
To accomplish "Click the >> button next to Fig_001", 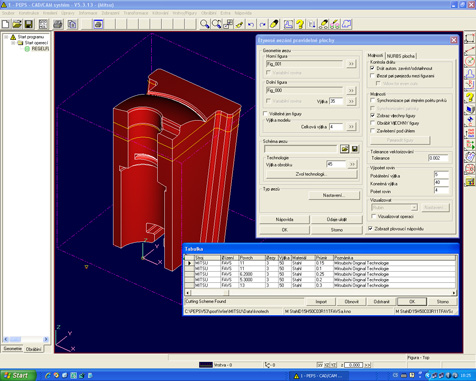I will pyautogui.click(x=351, y=64).
